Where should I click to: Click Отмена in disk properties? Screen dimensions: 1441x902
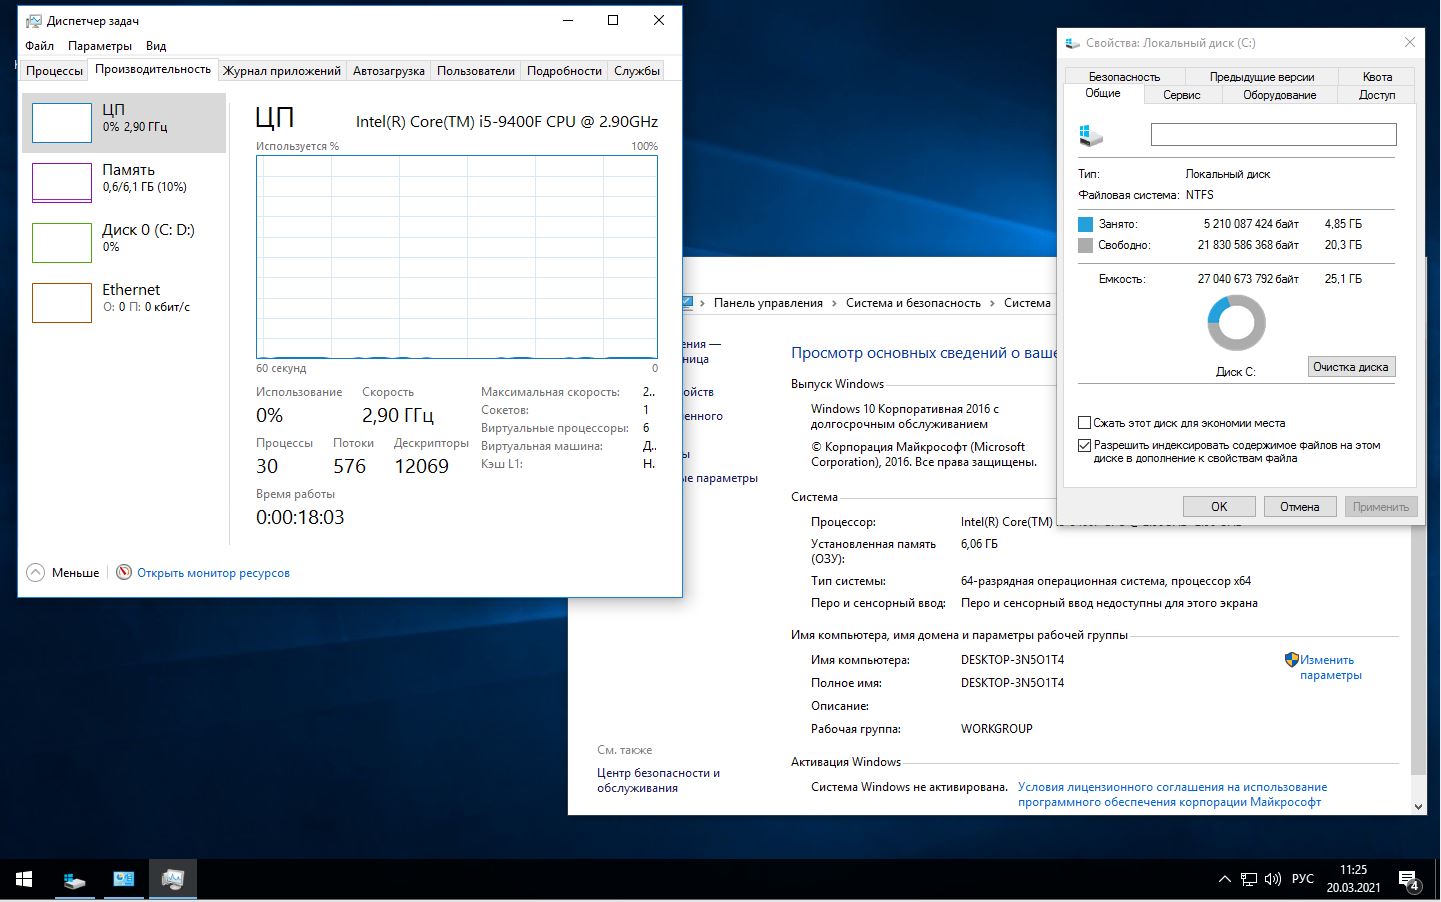tap(1300, 506)
